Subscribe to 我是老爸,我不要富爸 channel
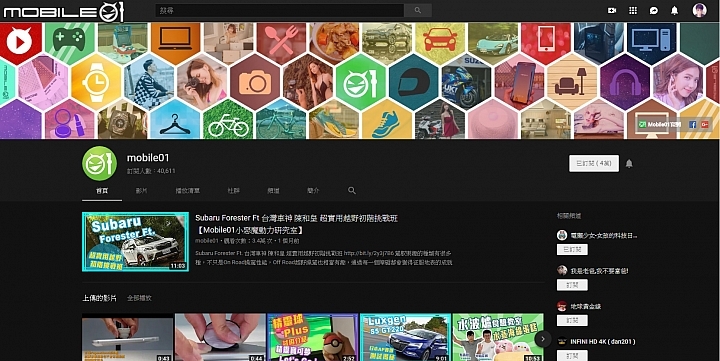Image resolution: width=720 pixels, height=361 pixels. tap(572, 285)
